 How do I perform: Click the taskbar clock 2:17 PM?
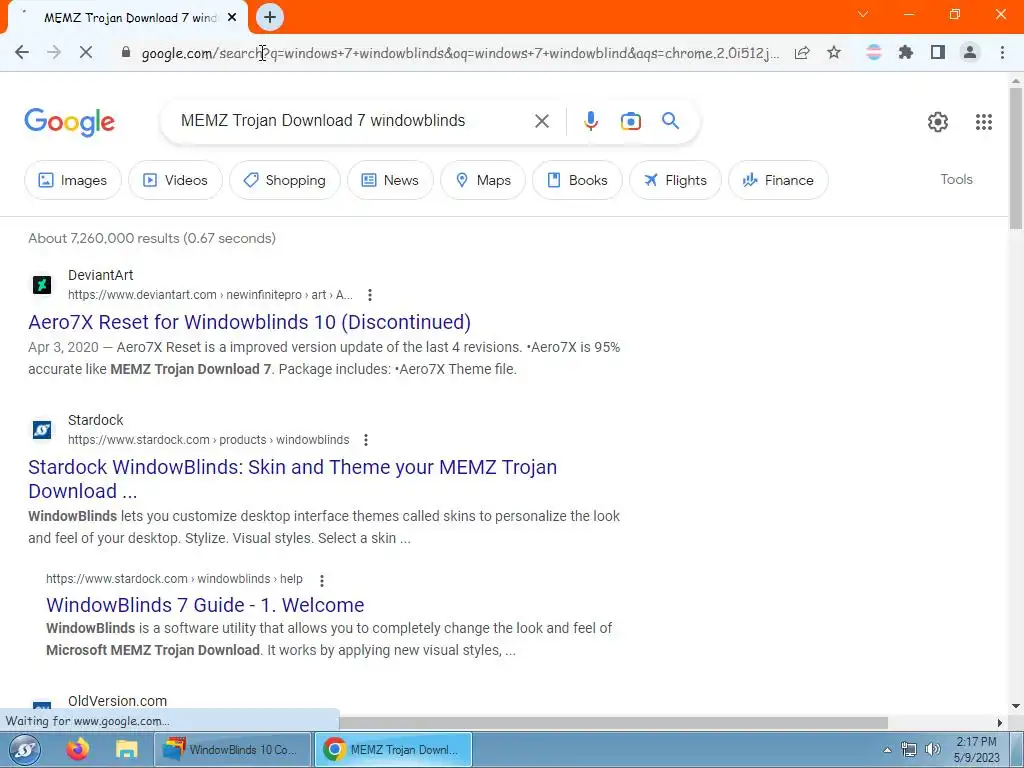(976, 742)
